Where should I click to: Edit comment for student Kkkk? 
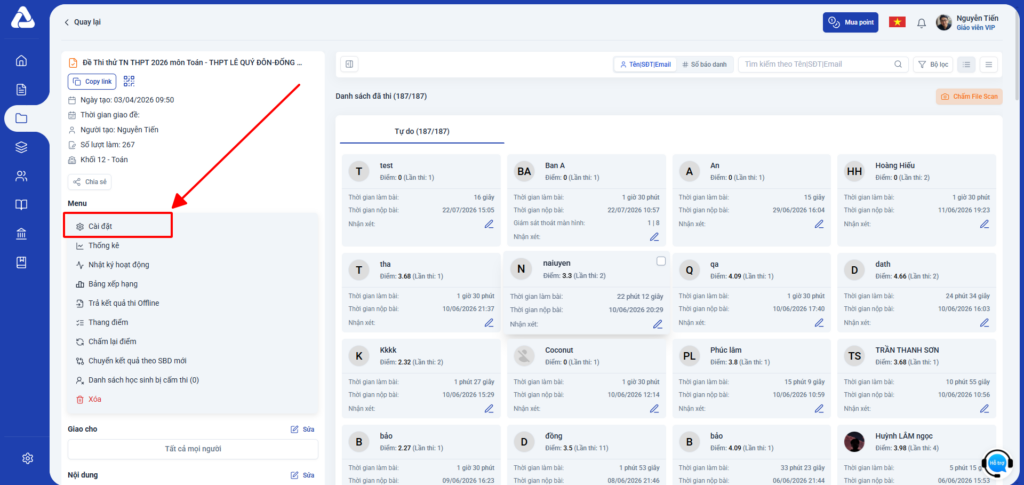click(x=489, y=409)
